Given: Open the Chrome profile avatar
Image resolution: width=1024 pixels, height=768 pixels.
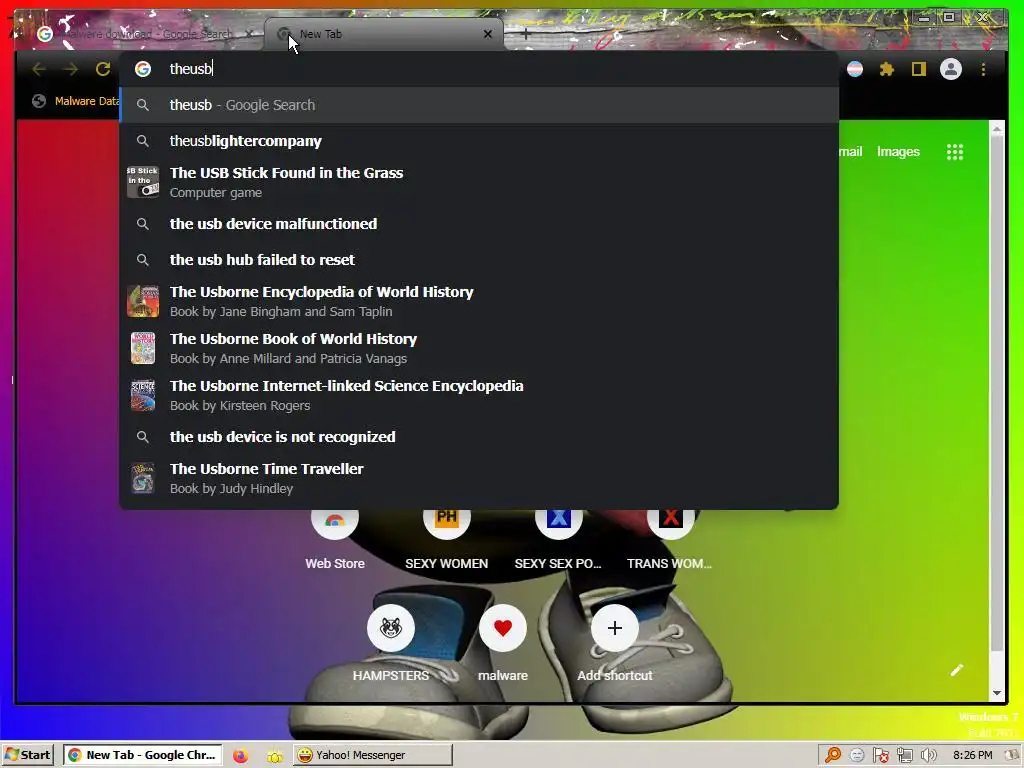Looking at the screenshot, I should pos(951,69).
